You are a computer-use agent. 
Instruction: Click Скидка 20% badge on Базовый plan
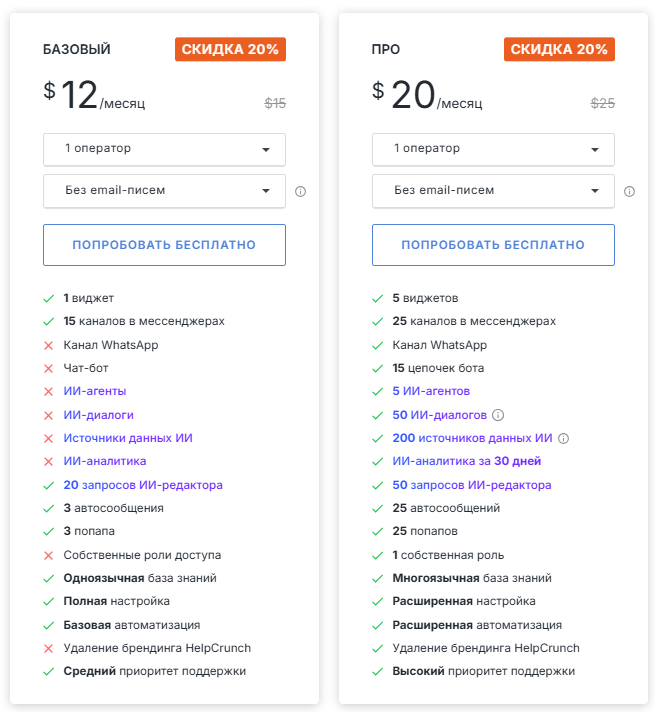pyautogui.click(x=231, y=49)
